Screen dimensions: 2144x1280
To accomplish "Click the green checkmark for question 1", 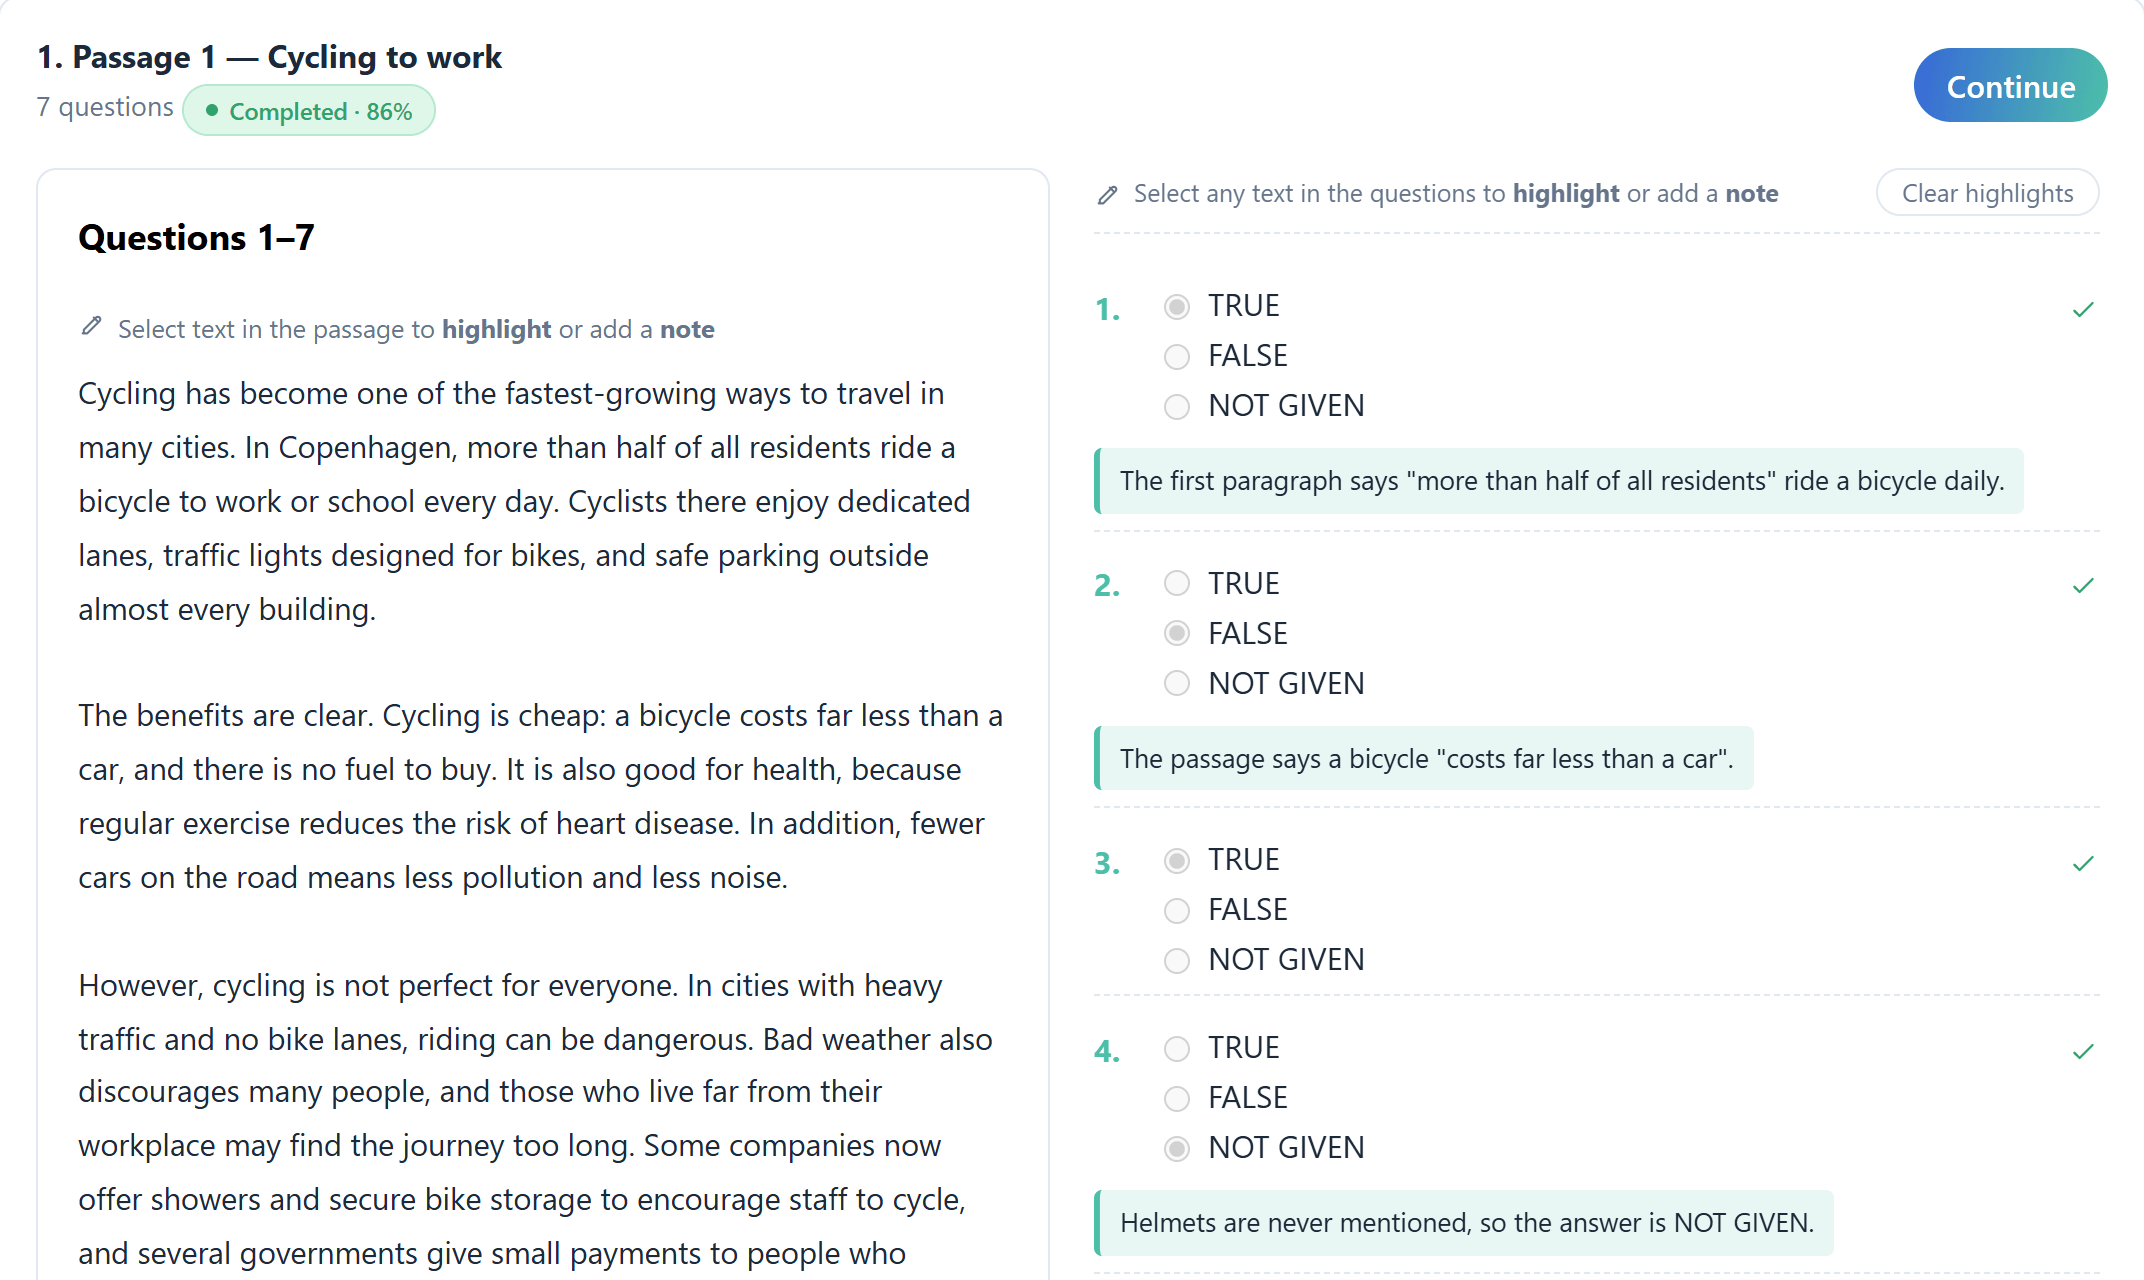I will pyautogui.click(x=2083, y=310).
